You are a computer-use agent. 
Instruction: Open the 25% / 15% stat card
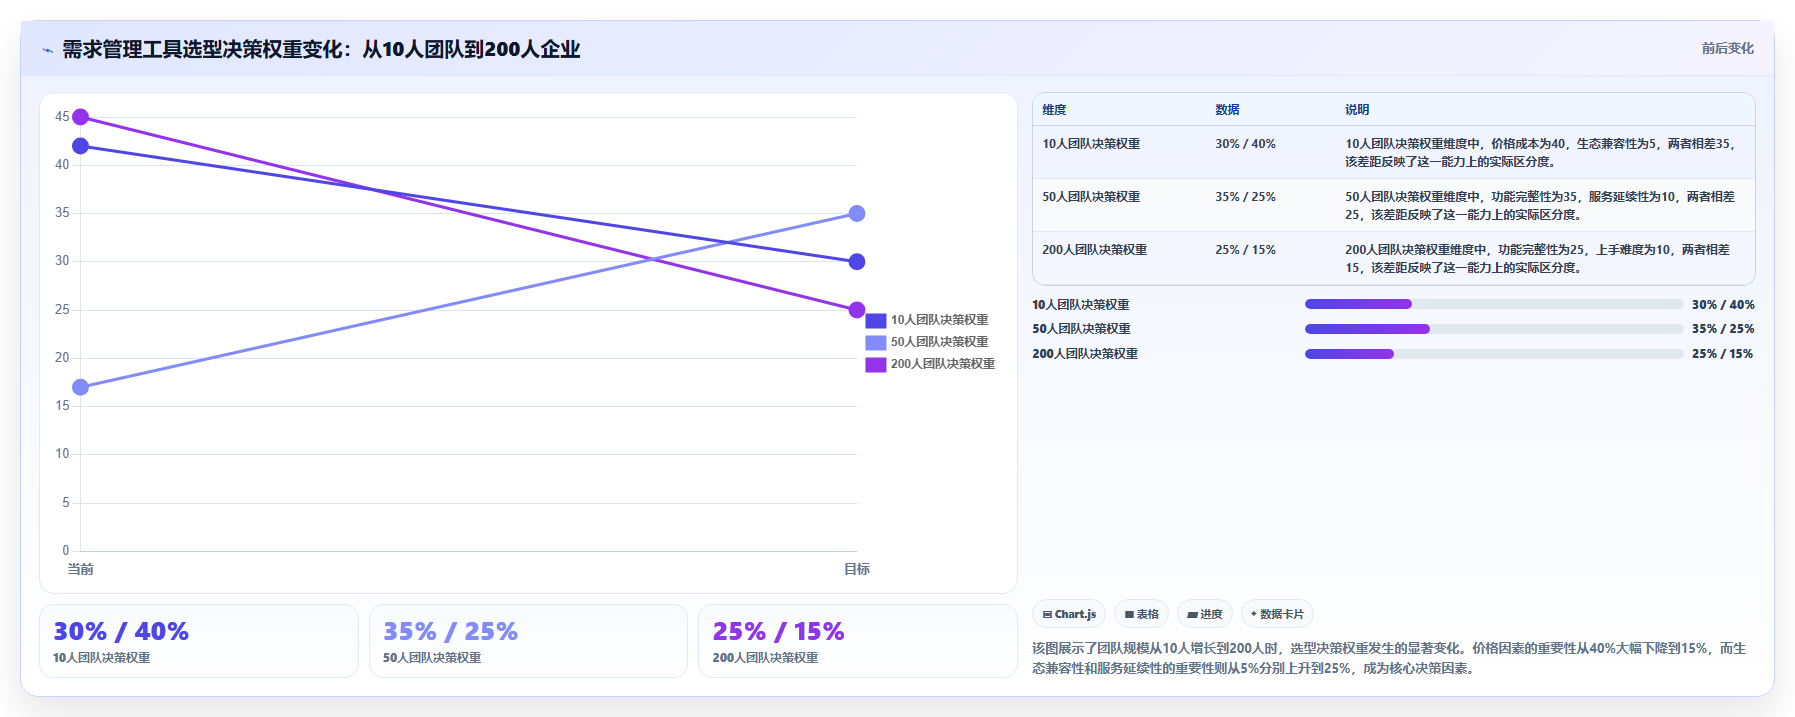point(858,641)
